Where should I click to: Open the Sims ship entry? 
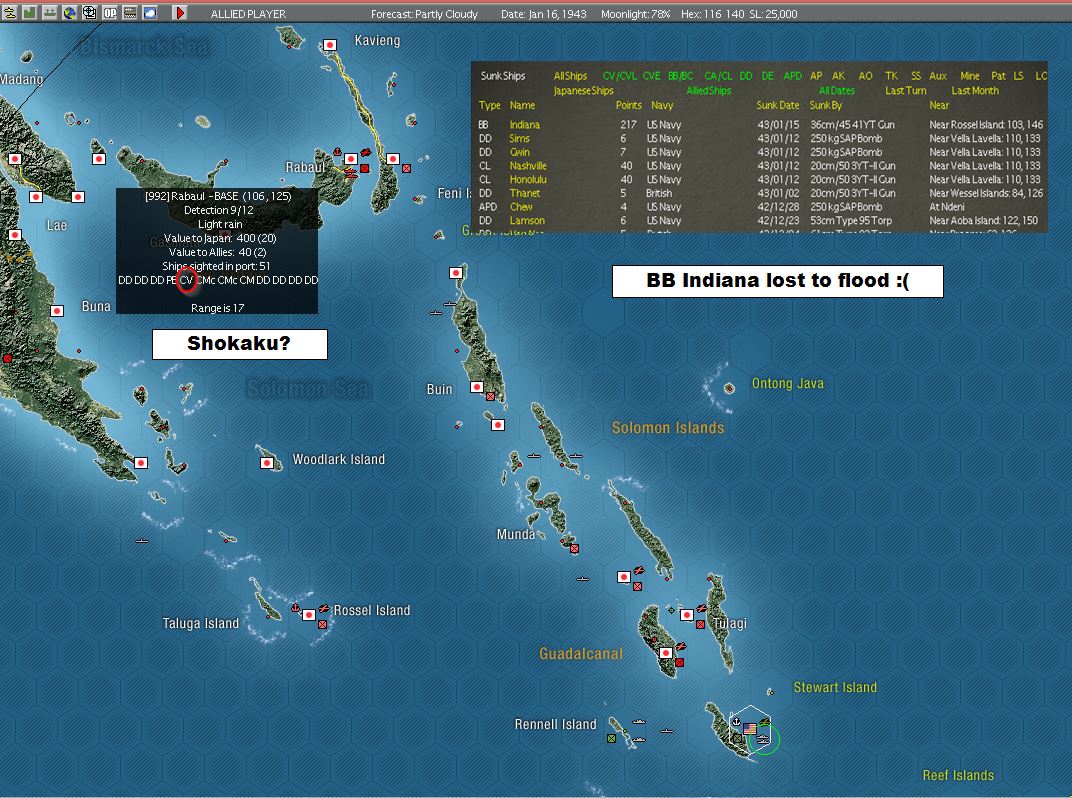coord(520,138)
